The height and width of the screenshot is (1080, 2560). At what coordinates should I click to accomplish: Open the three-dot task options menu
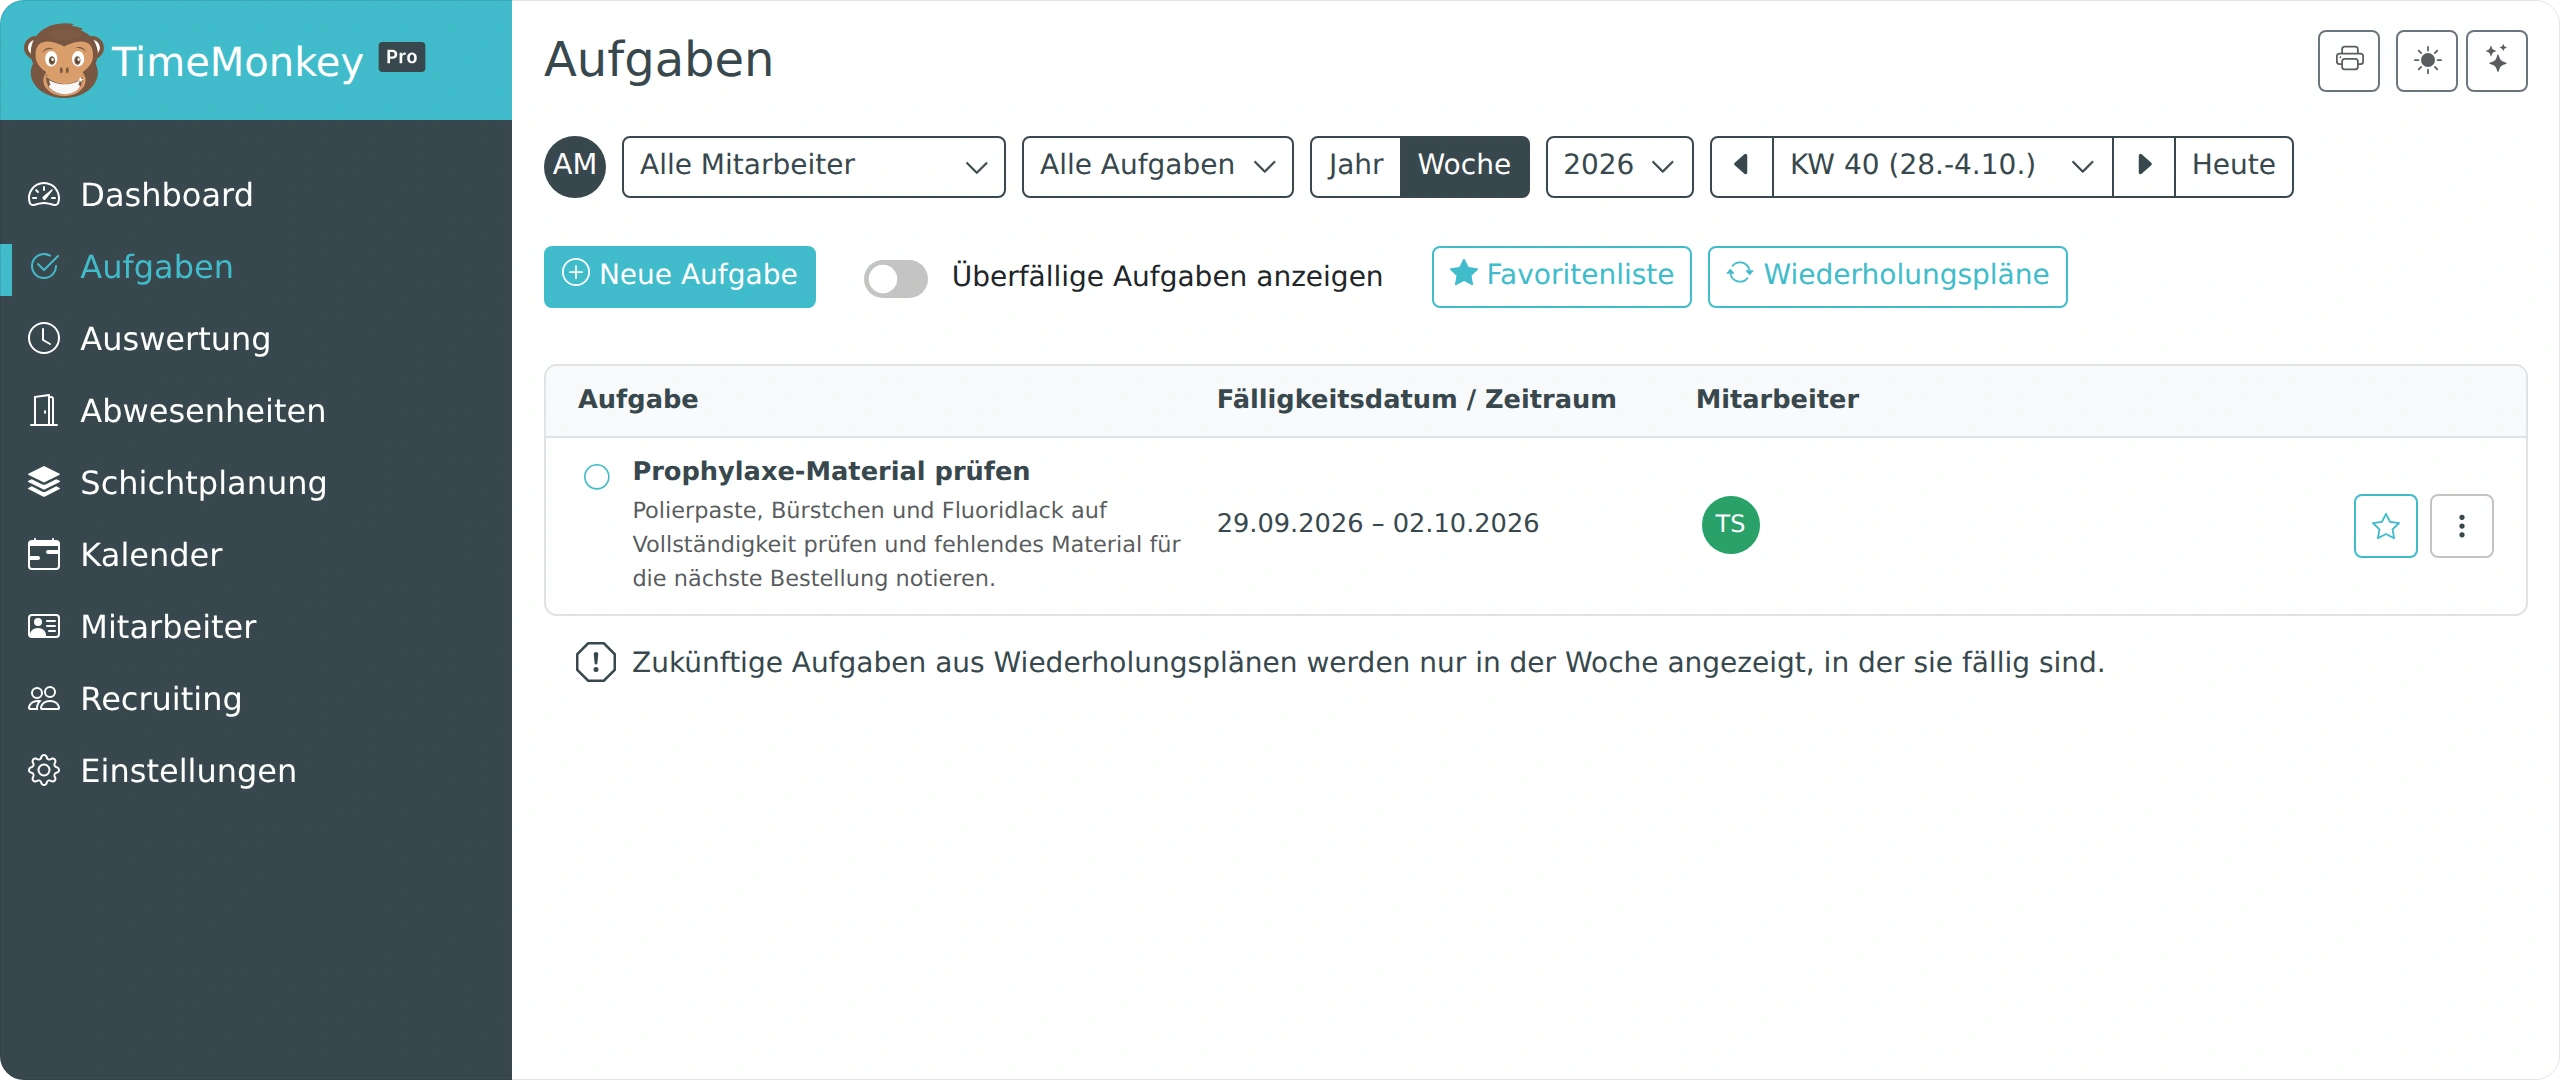click(x=2462, y=526)
